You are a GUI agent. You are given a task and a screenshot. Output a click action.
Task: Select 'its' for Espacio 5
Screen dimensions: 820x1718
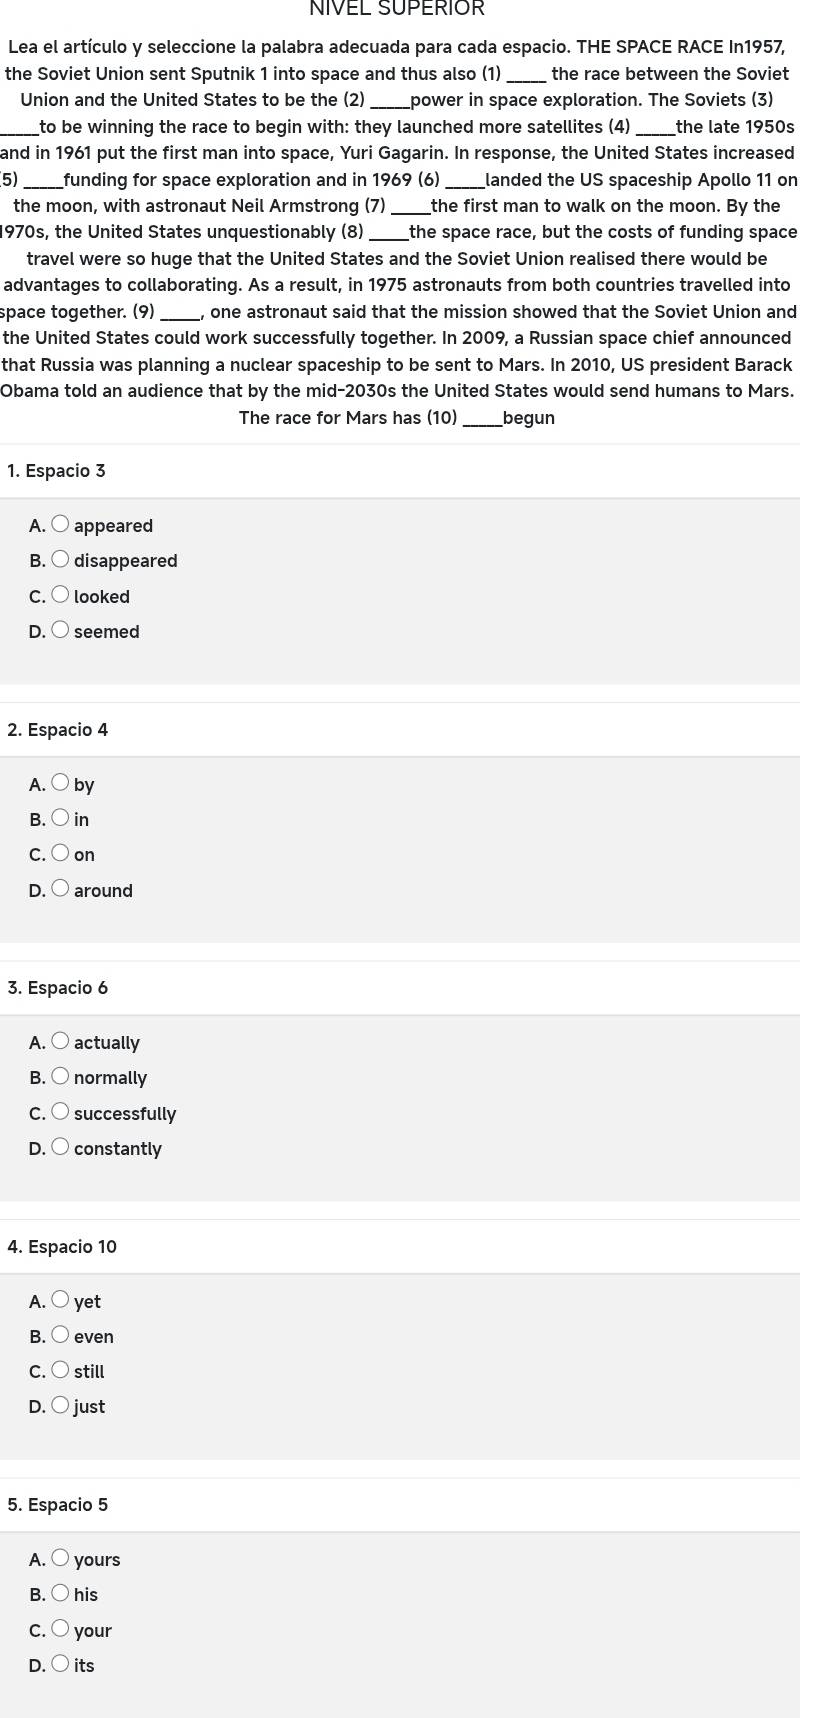click(60, 1664)
